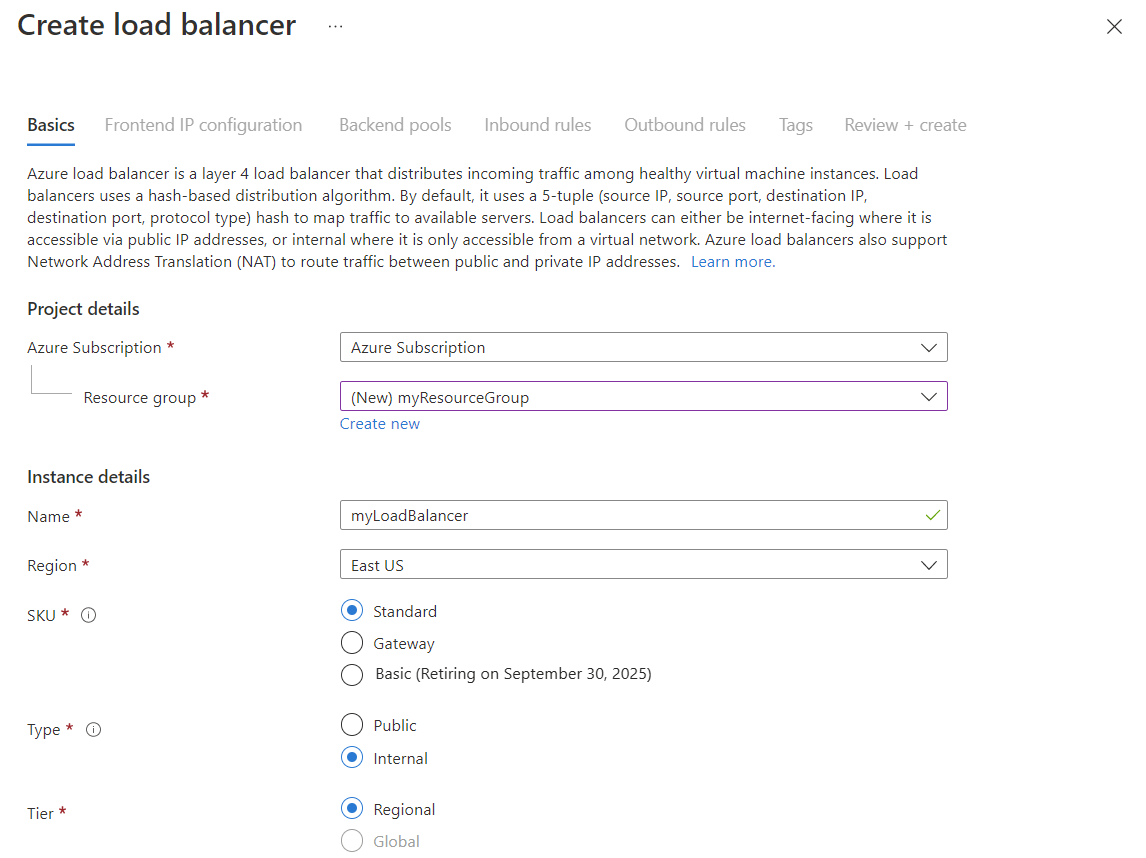Click the green checkmark in the Name field
Image resolution: width=1146 pixels, height=858 pixels.
tap(931, 515)
